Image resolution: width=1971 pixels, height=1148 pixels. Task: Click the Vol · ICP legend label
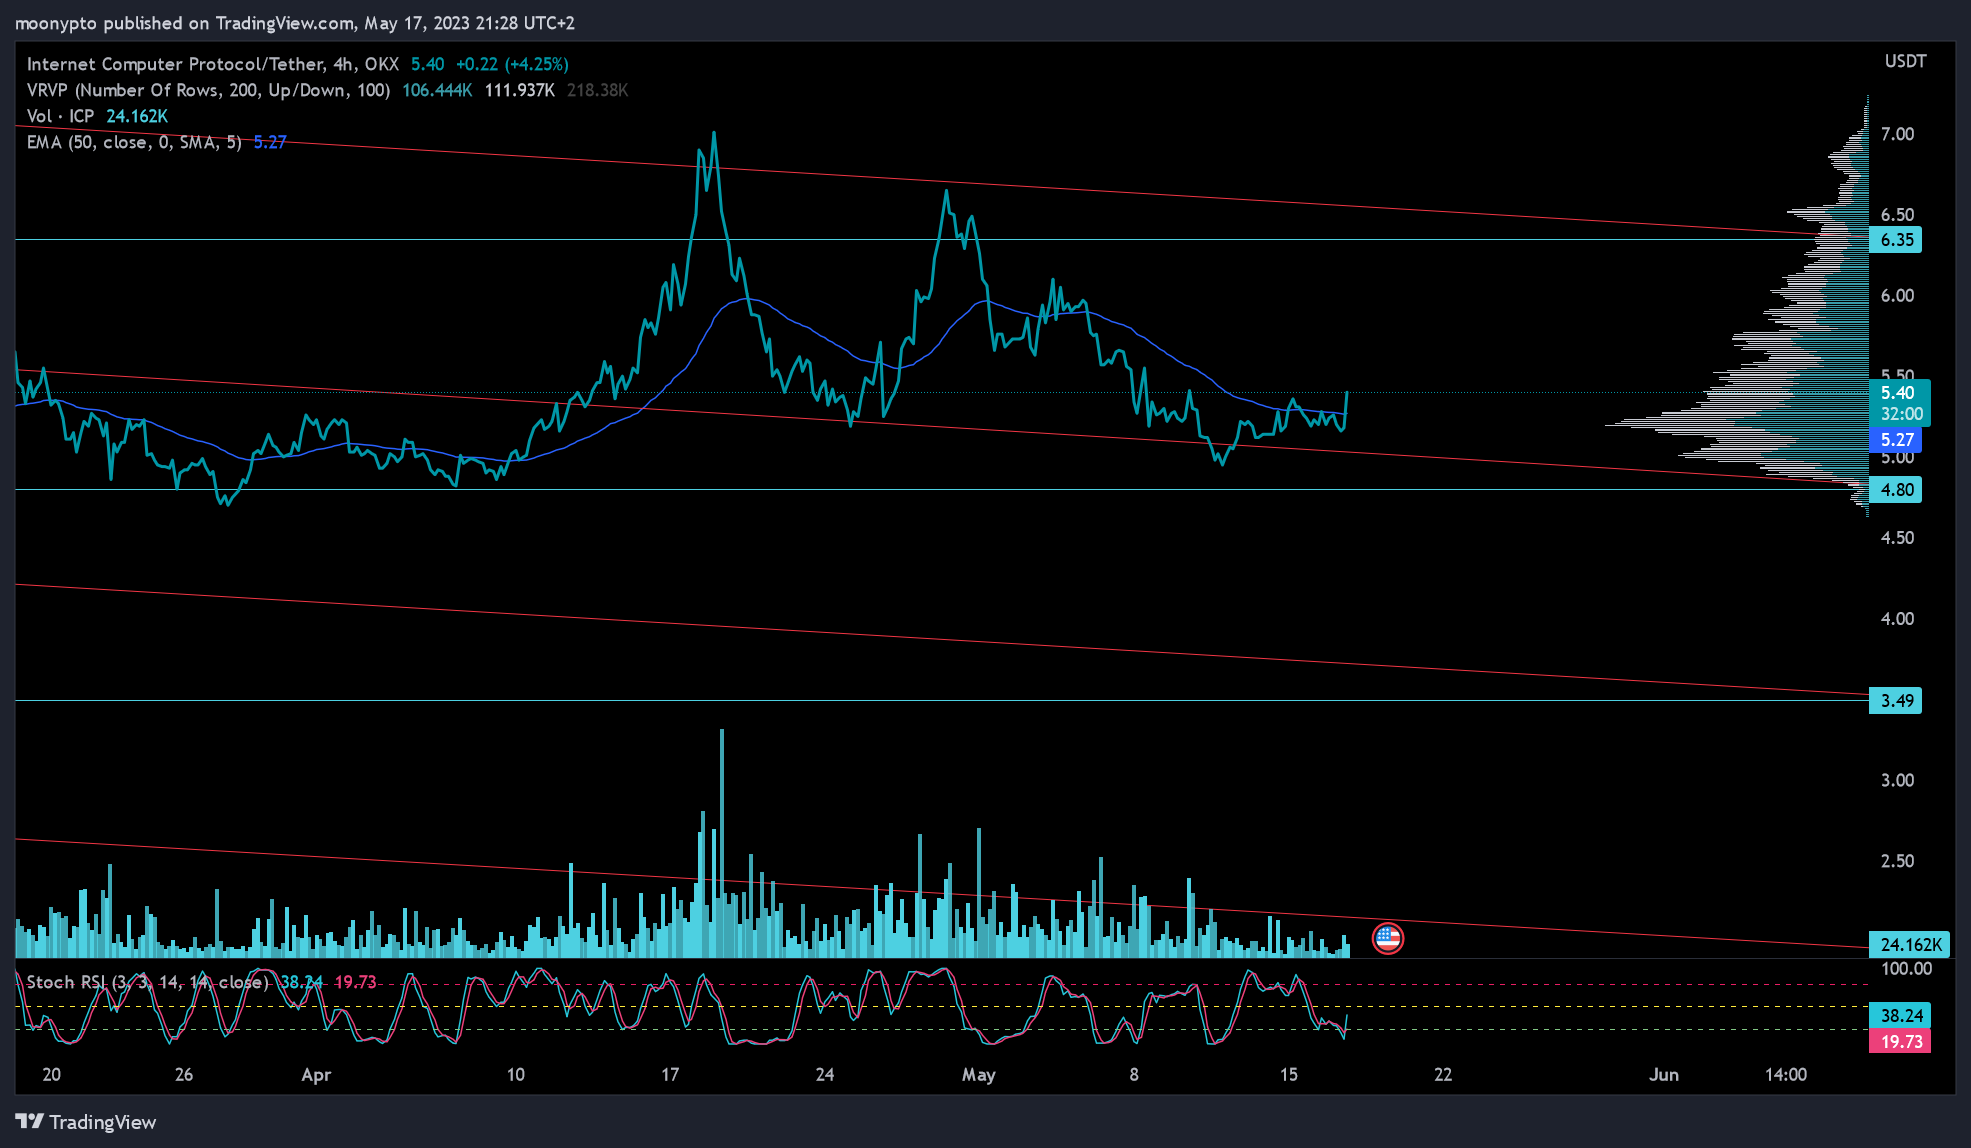pos(60,116)
